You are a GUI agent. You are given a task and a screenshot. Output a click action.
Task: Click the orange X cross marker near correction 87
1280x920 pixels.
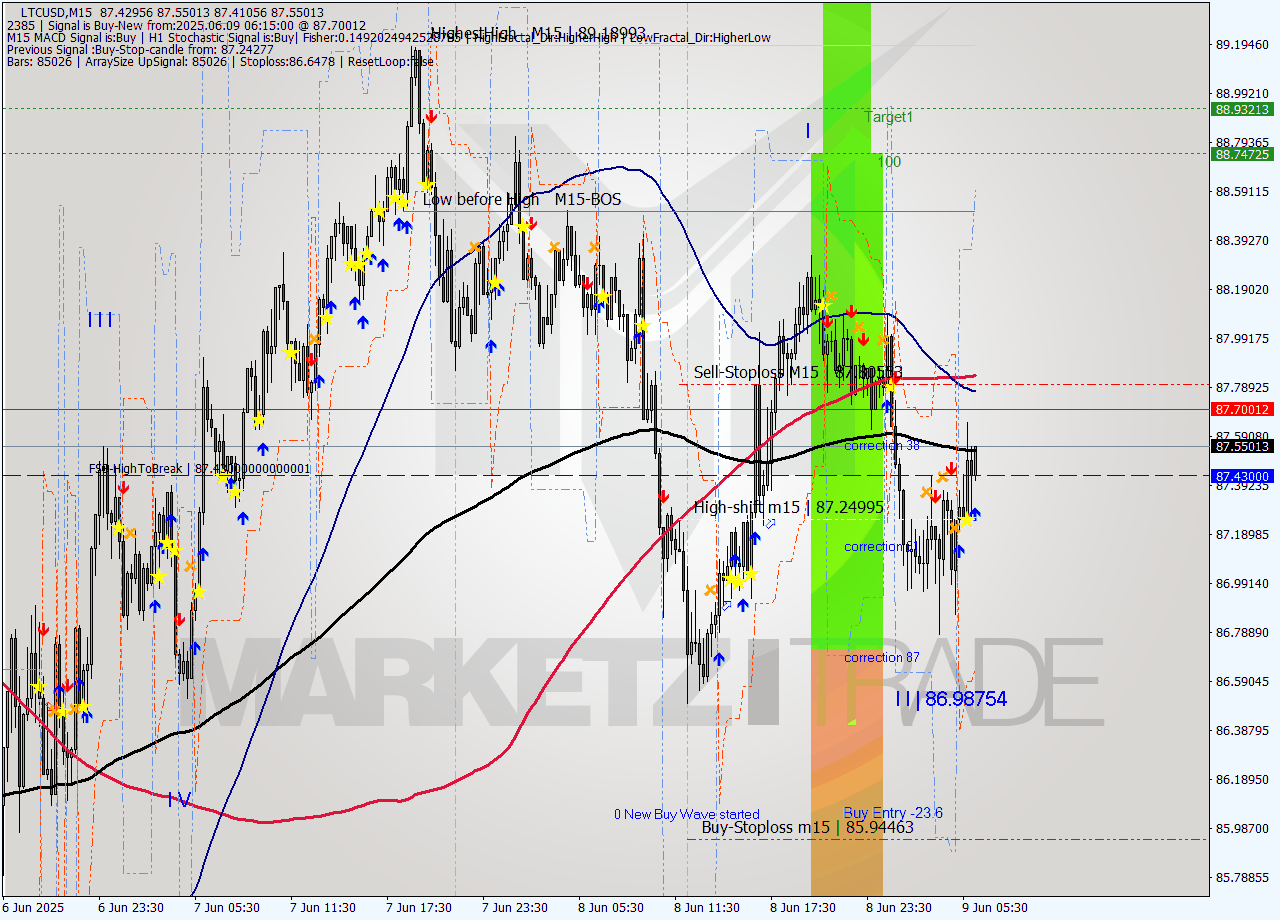point(710,591)
